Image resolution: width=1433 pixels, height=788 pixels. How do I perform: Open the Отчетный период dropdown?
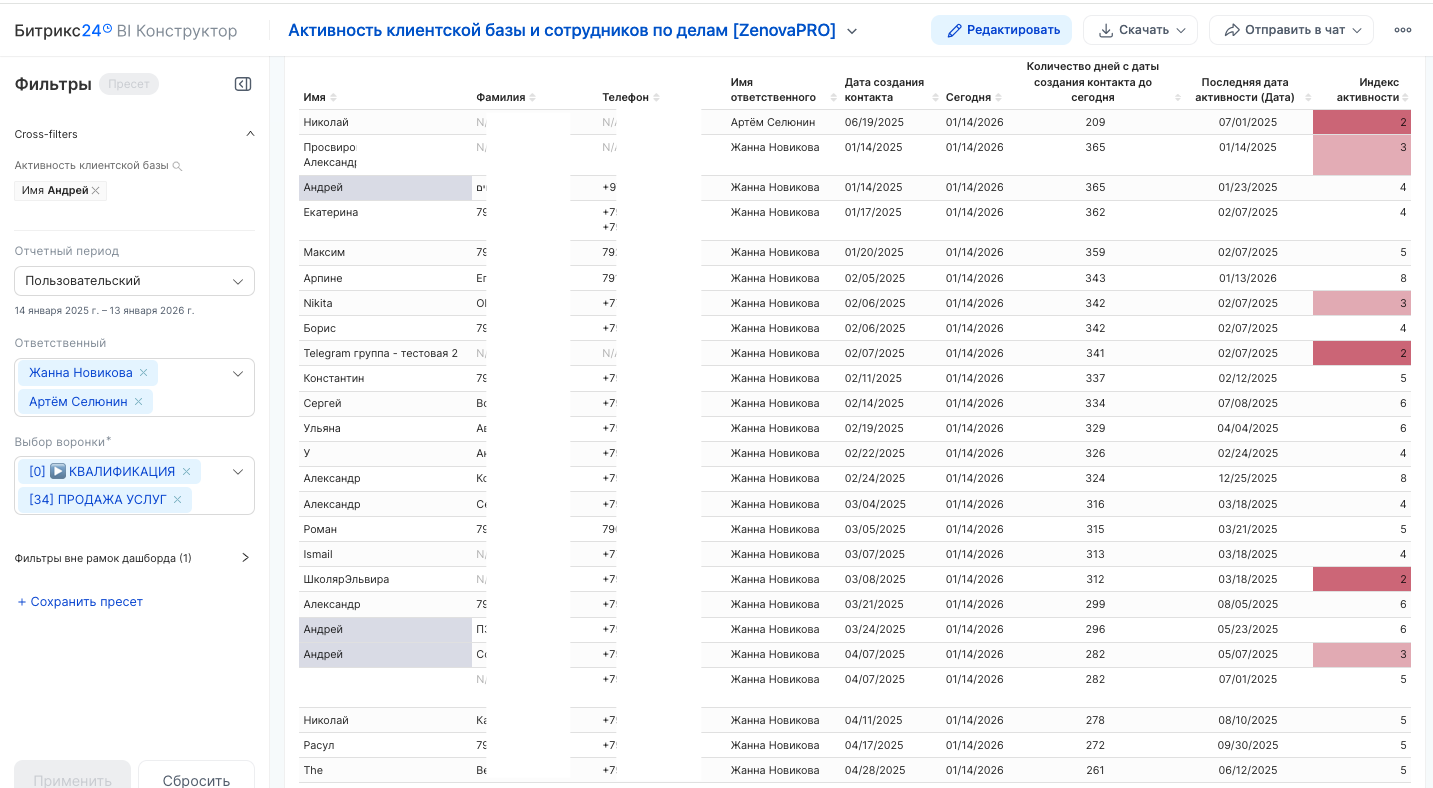coord(134,281)
